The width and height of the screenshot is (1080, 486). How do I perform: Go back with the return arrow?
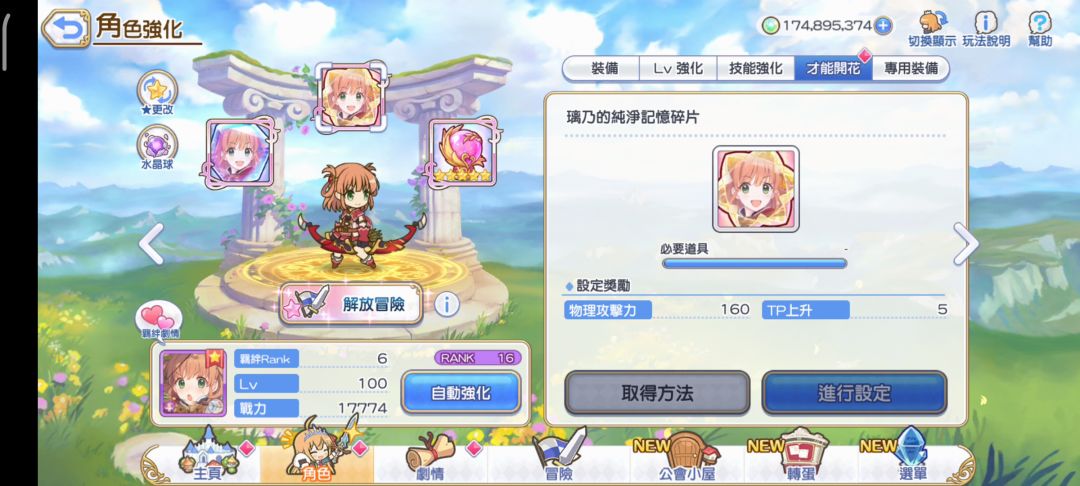pos(66,28)
